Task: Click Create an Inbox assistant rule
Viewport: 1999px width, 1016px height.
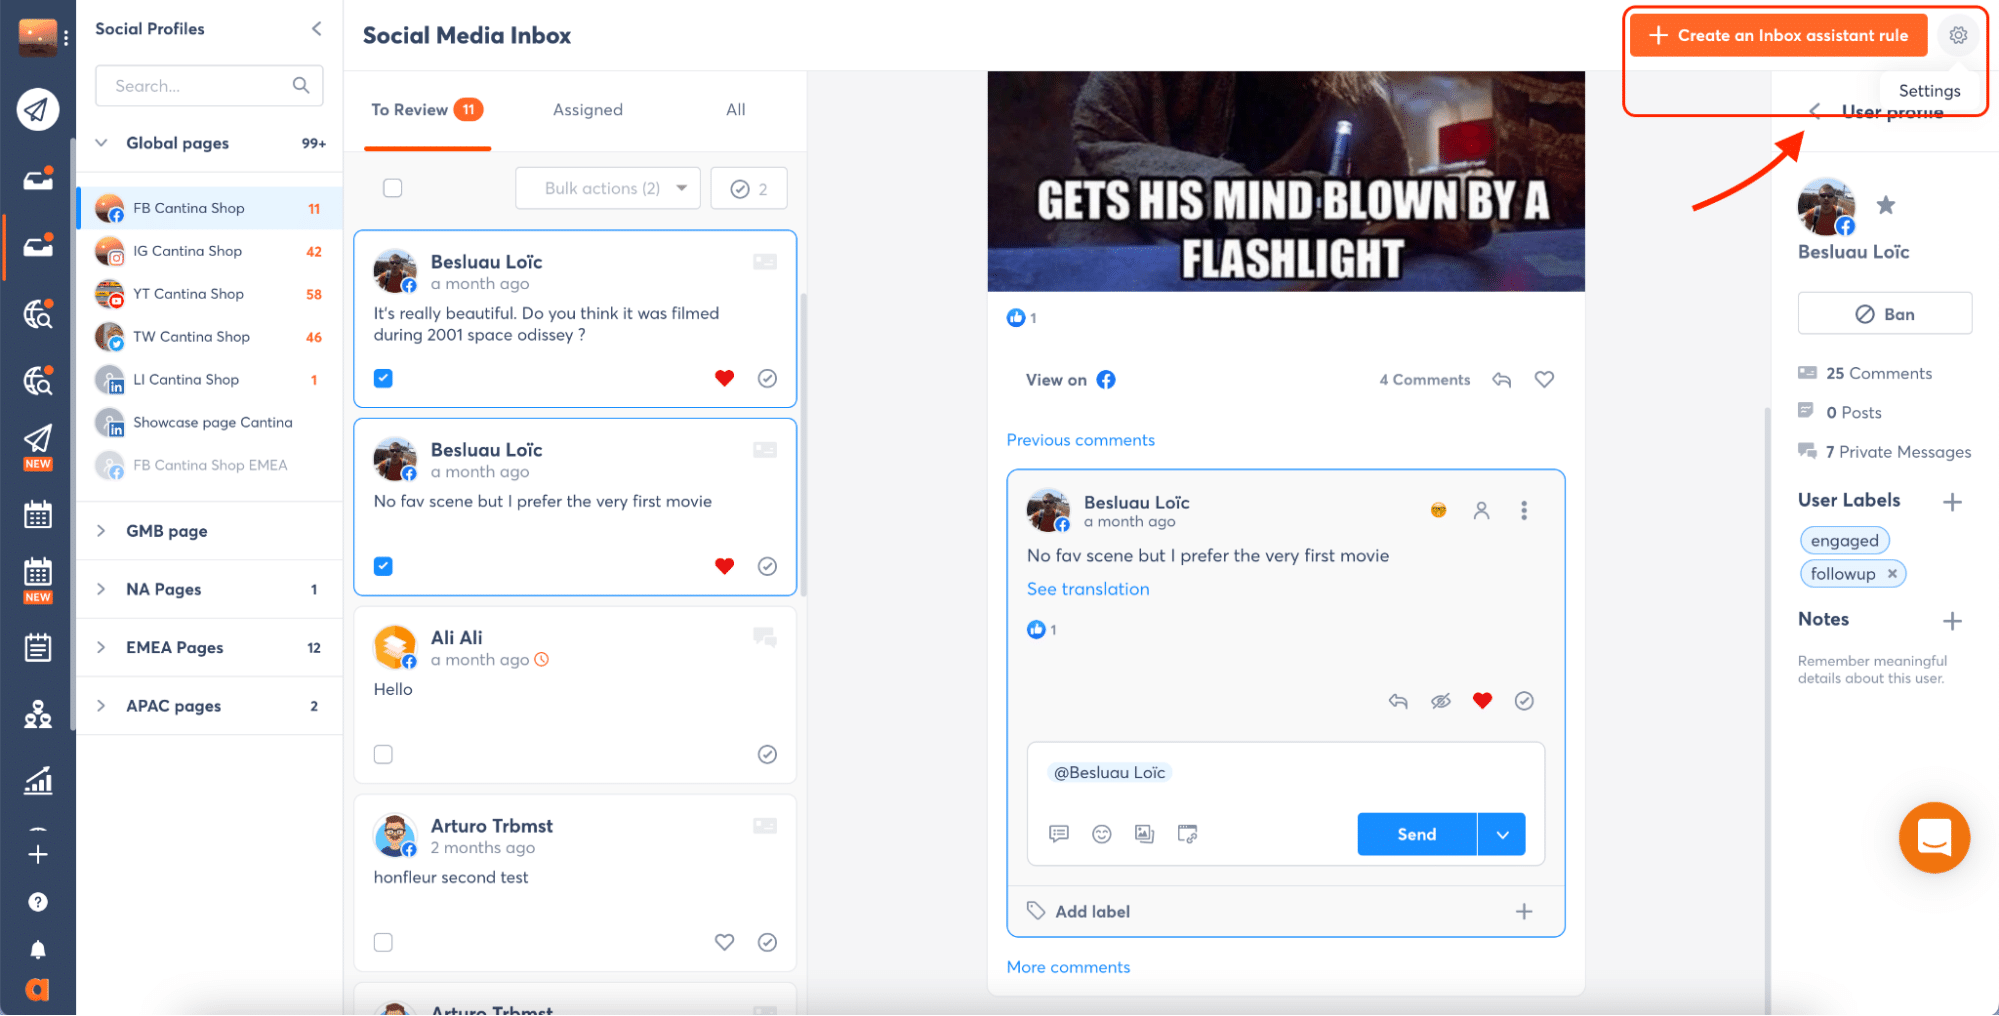Action: [1778, 35]
